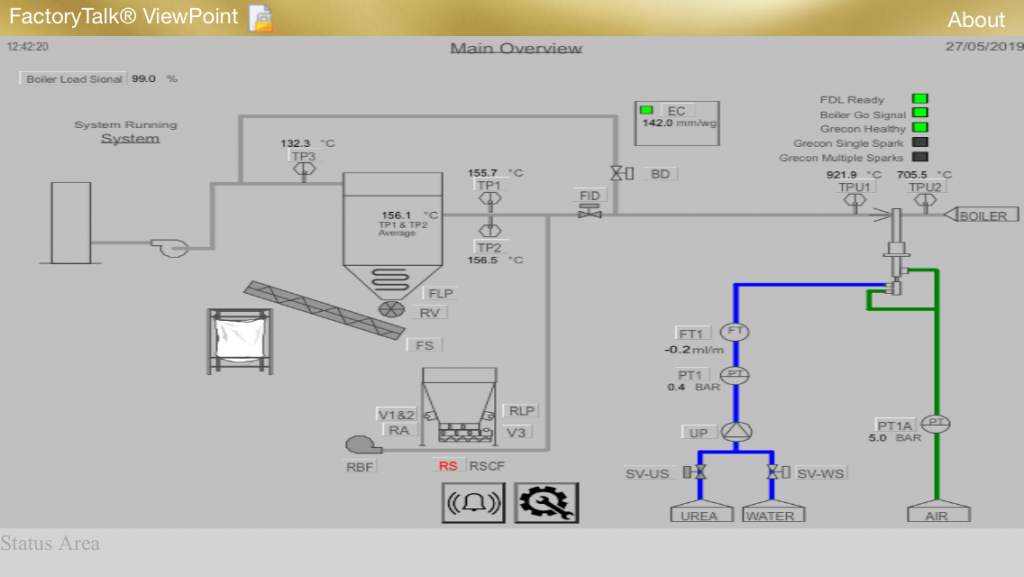This screenshot has width=1024, height=577.
Task: Click the green EC status indicator
Action: [x=647, y=110]
